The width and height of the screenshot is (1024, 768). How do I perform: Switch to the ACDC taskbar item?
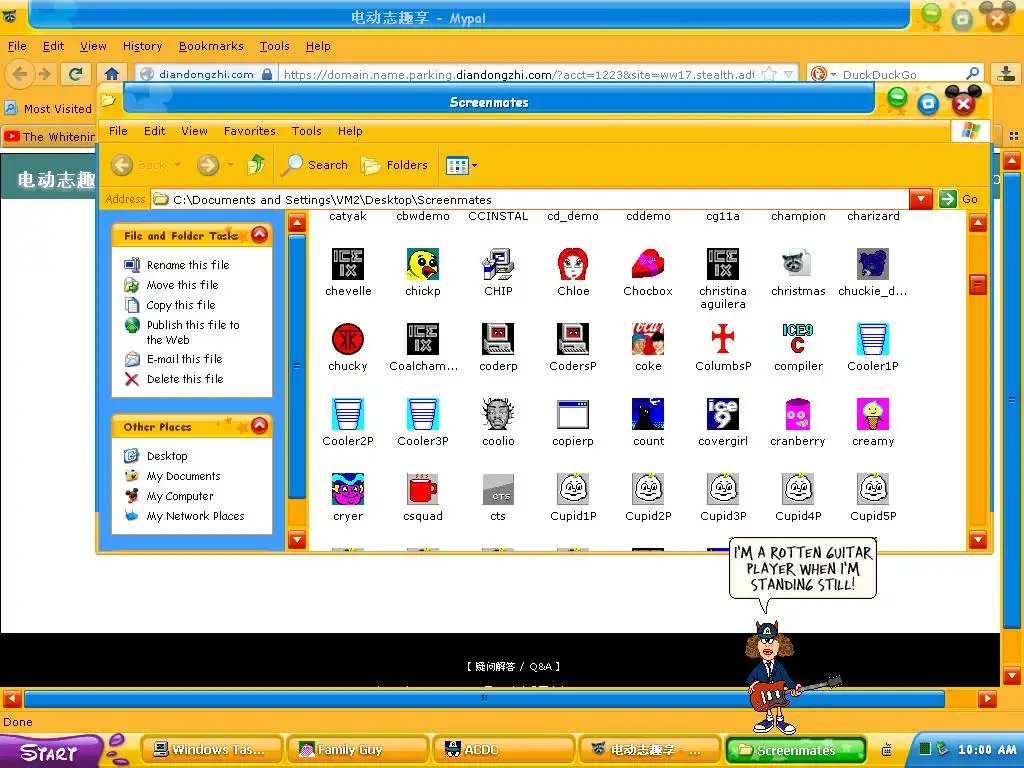503,750
